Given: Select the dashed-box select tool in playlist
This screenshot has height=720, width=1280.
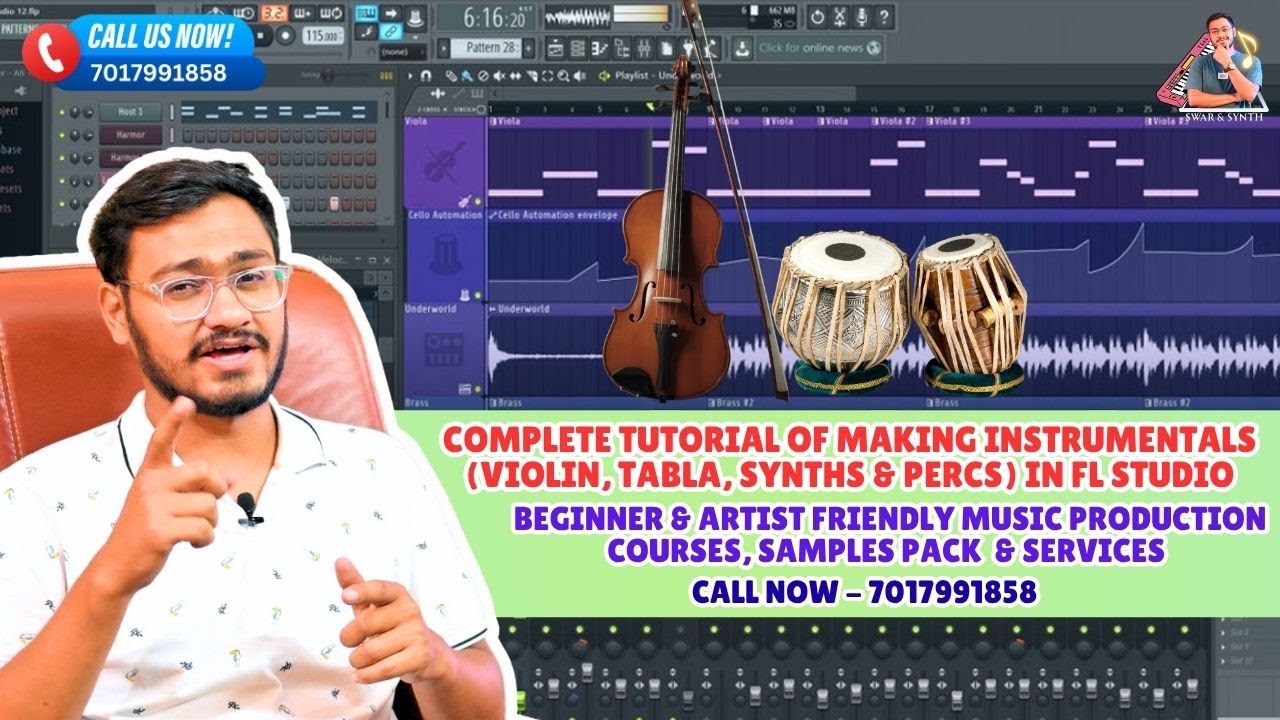Looking at the screenshot, I should [x=547, y=76].
